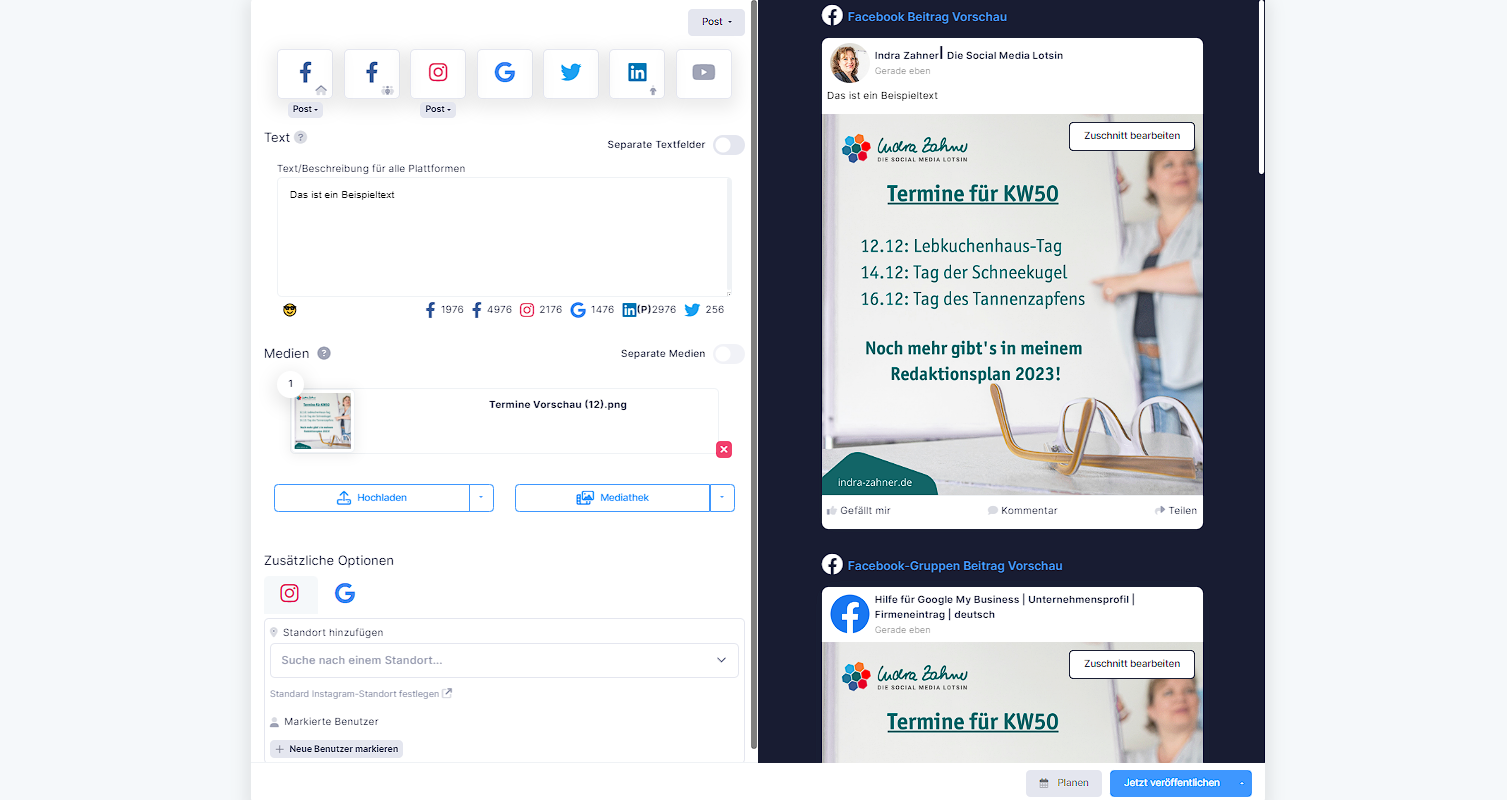
Task: Expand the Mediathek dropdown arrow
Action: [722, 498]
